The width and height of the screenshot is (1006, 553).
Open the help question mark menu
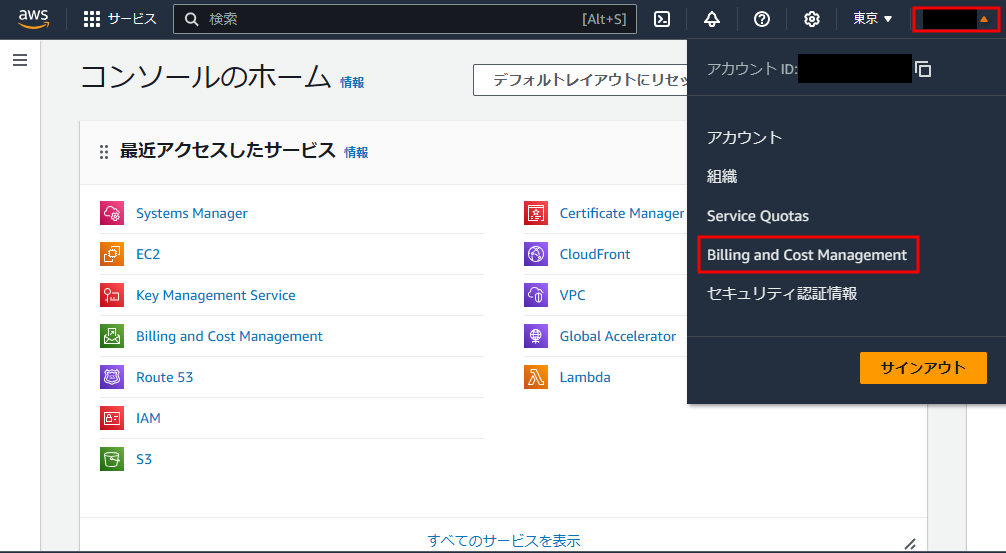pyautogui.click(x=762, y=19)
